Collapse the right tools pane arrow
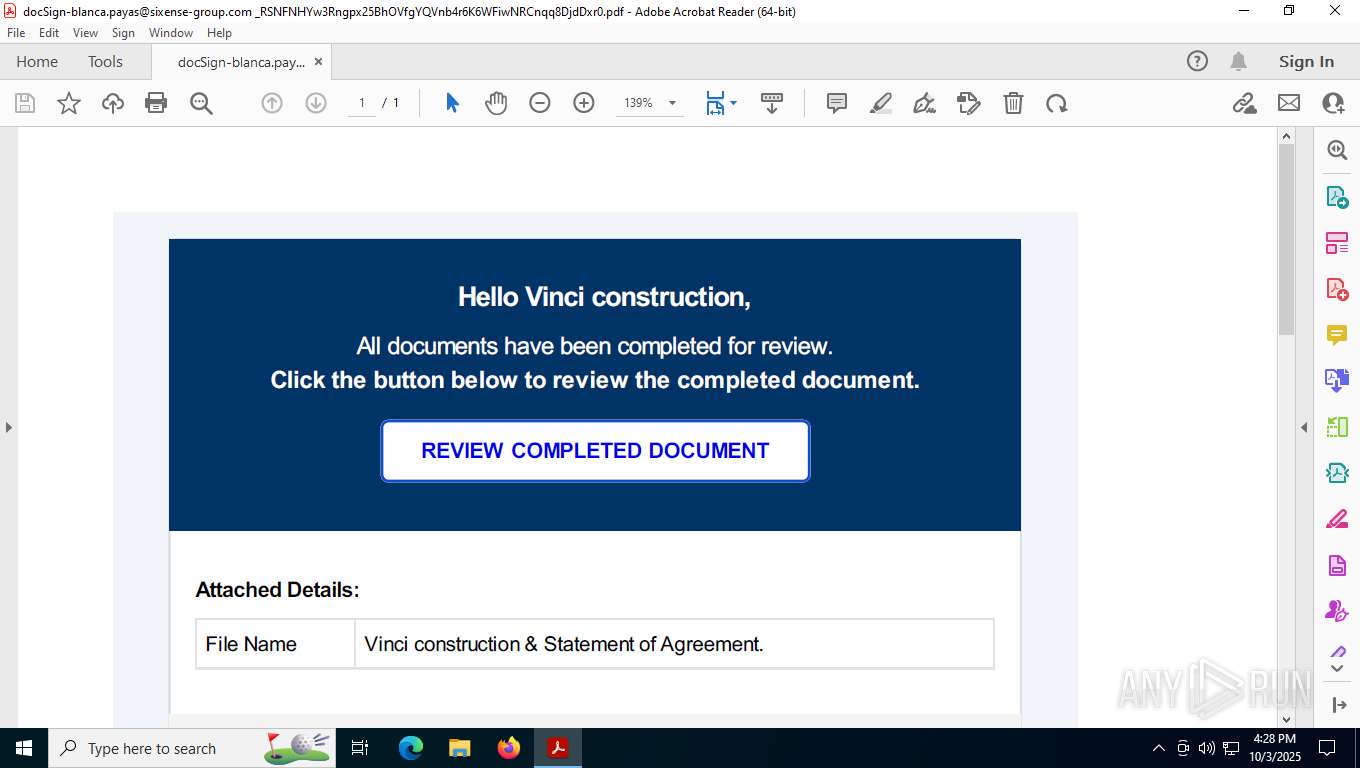1360x768 pixels. coord(1304,427)
